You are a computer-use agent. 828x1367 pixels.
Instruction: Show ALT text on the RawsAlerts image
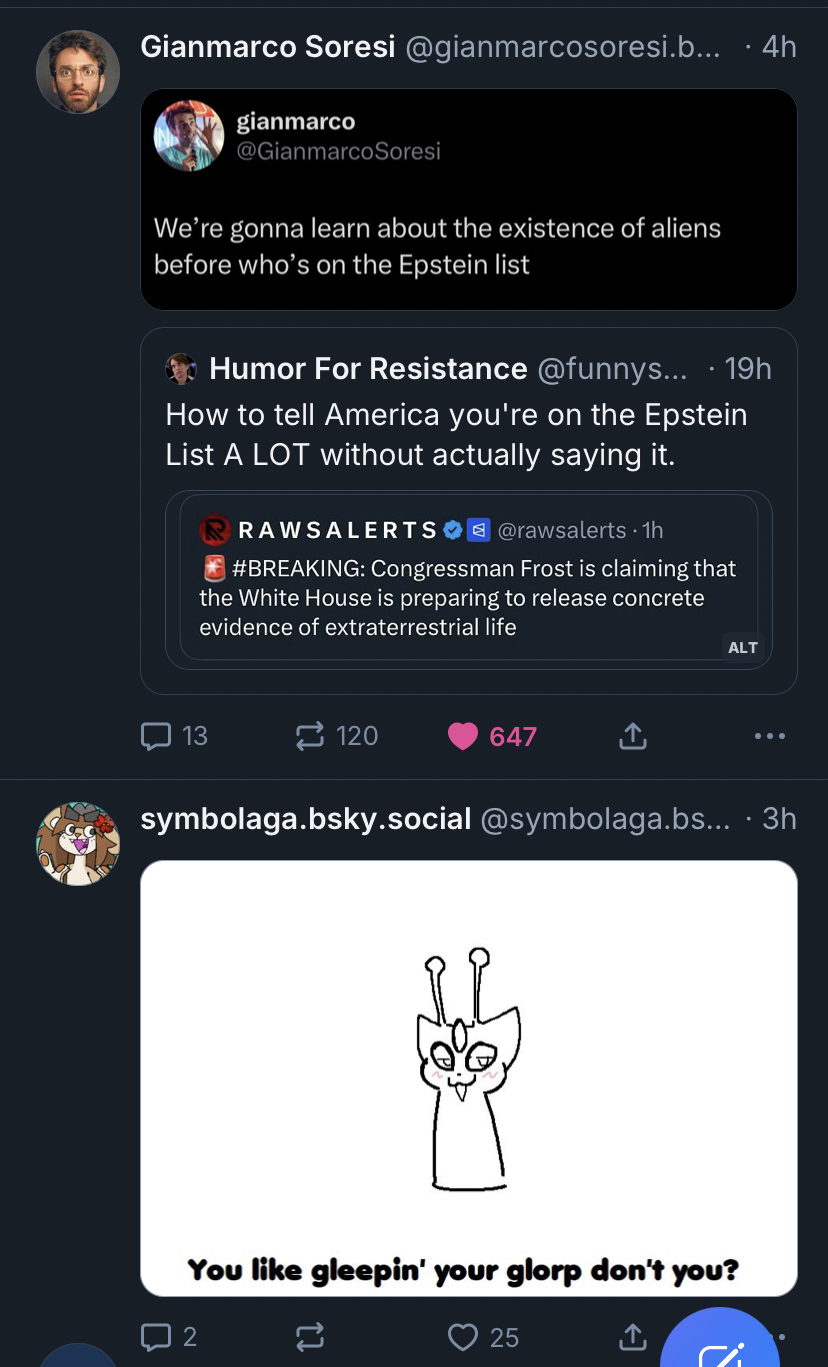click(x=743, y=647)
